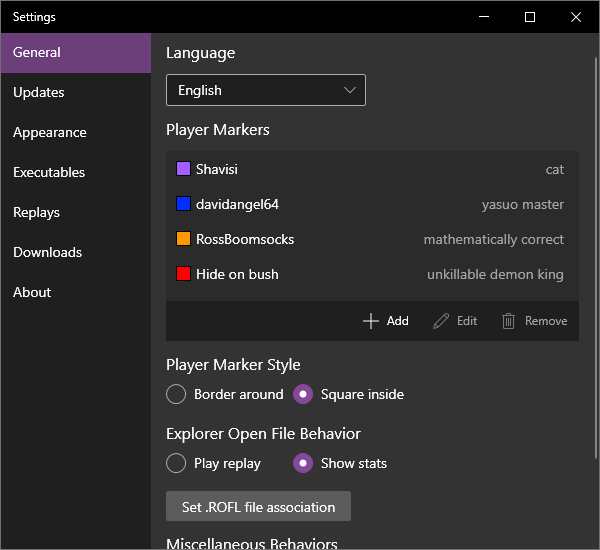Click the plus icon next to Add
The height and width of the screenshot is (550, 600).
click(370, 321)
